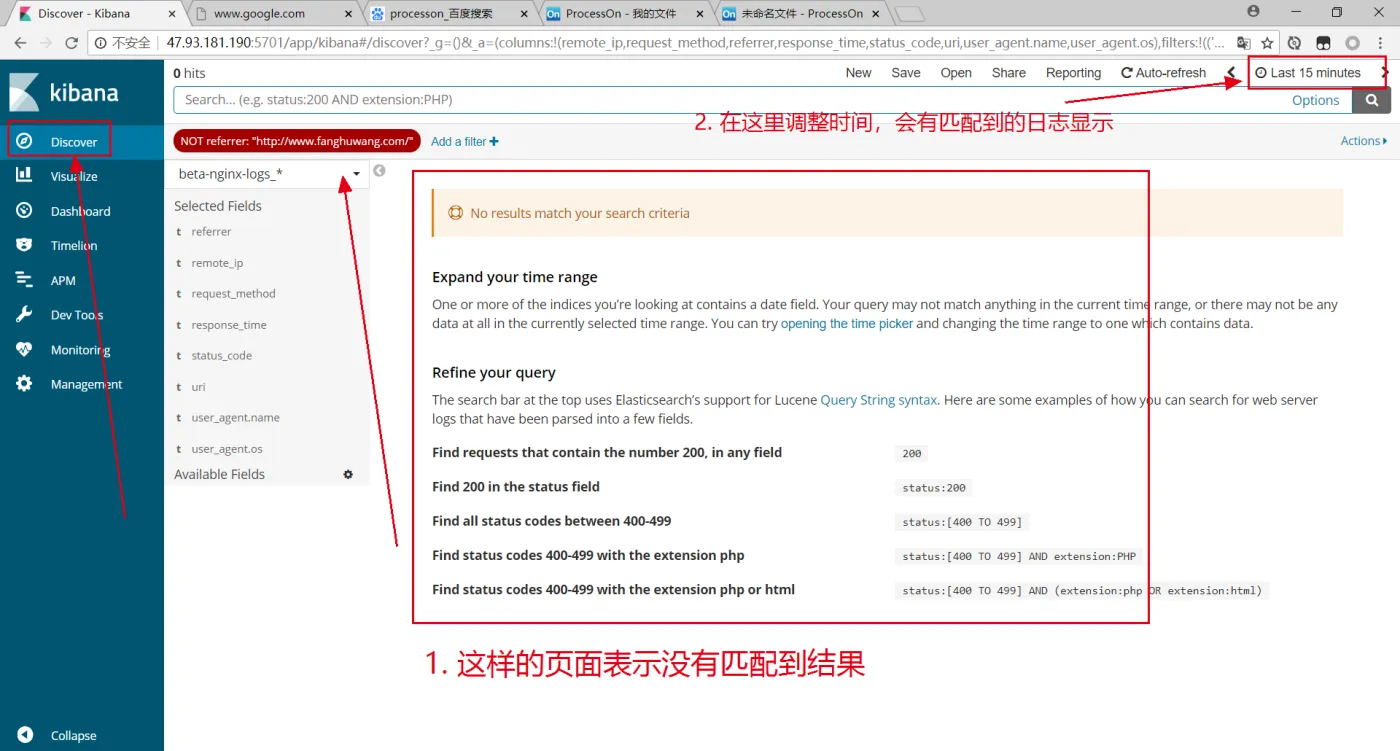Open the Dashboard sidebar icon
The height and width of the screenshot is (751, 1400).
tap(24, 211)
